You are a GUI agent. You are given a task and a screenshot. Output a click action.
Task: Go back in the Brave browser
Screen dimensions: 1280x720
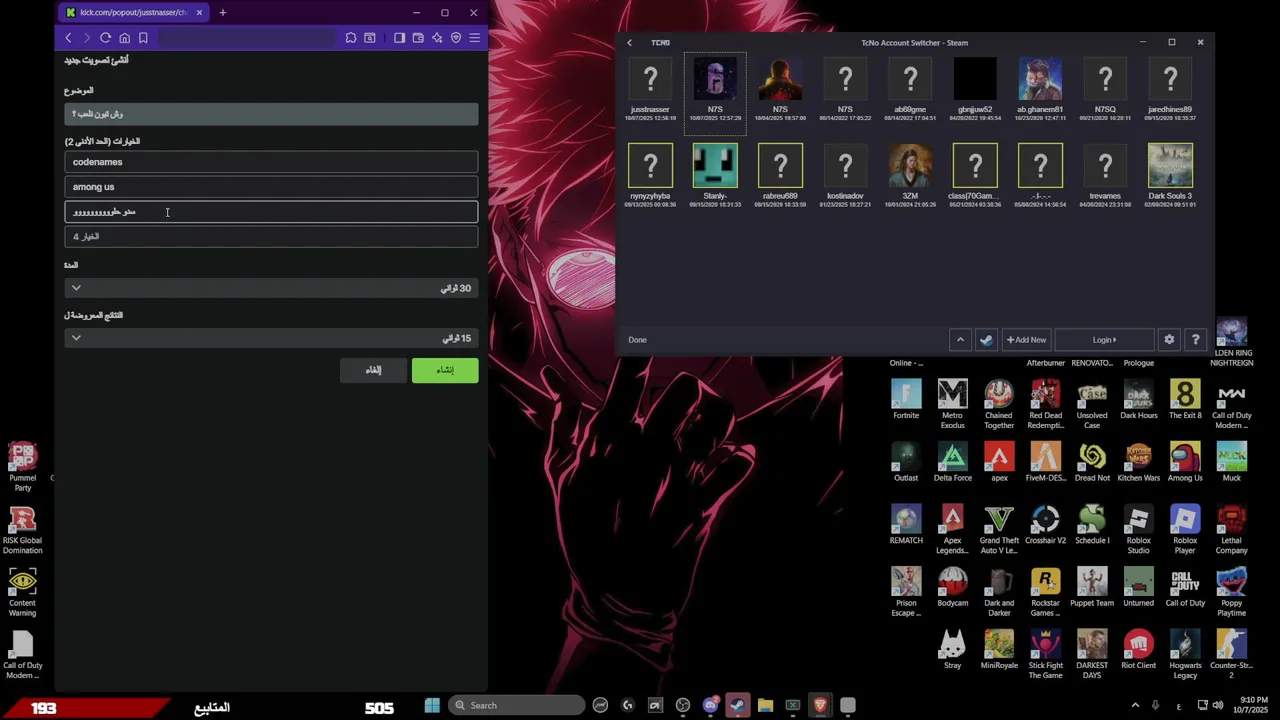point(68,38)
